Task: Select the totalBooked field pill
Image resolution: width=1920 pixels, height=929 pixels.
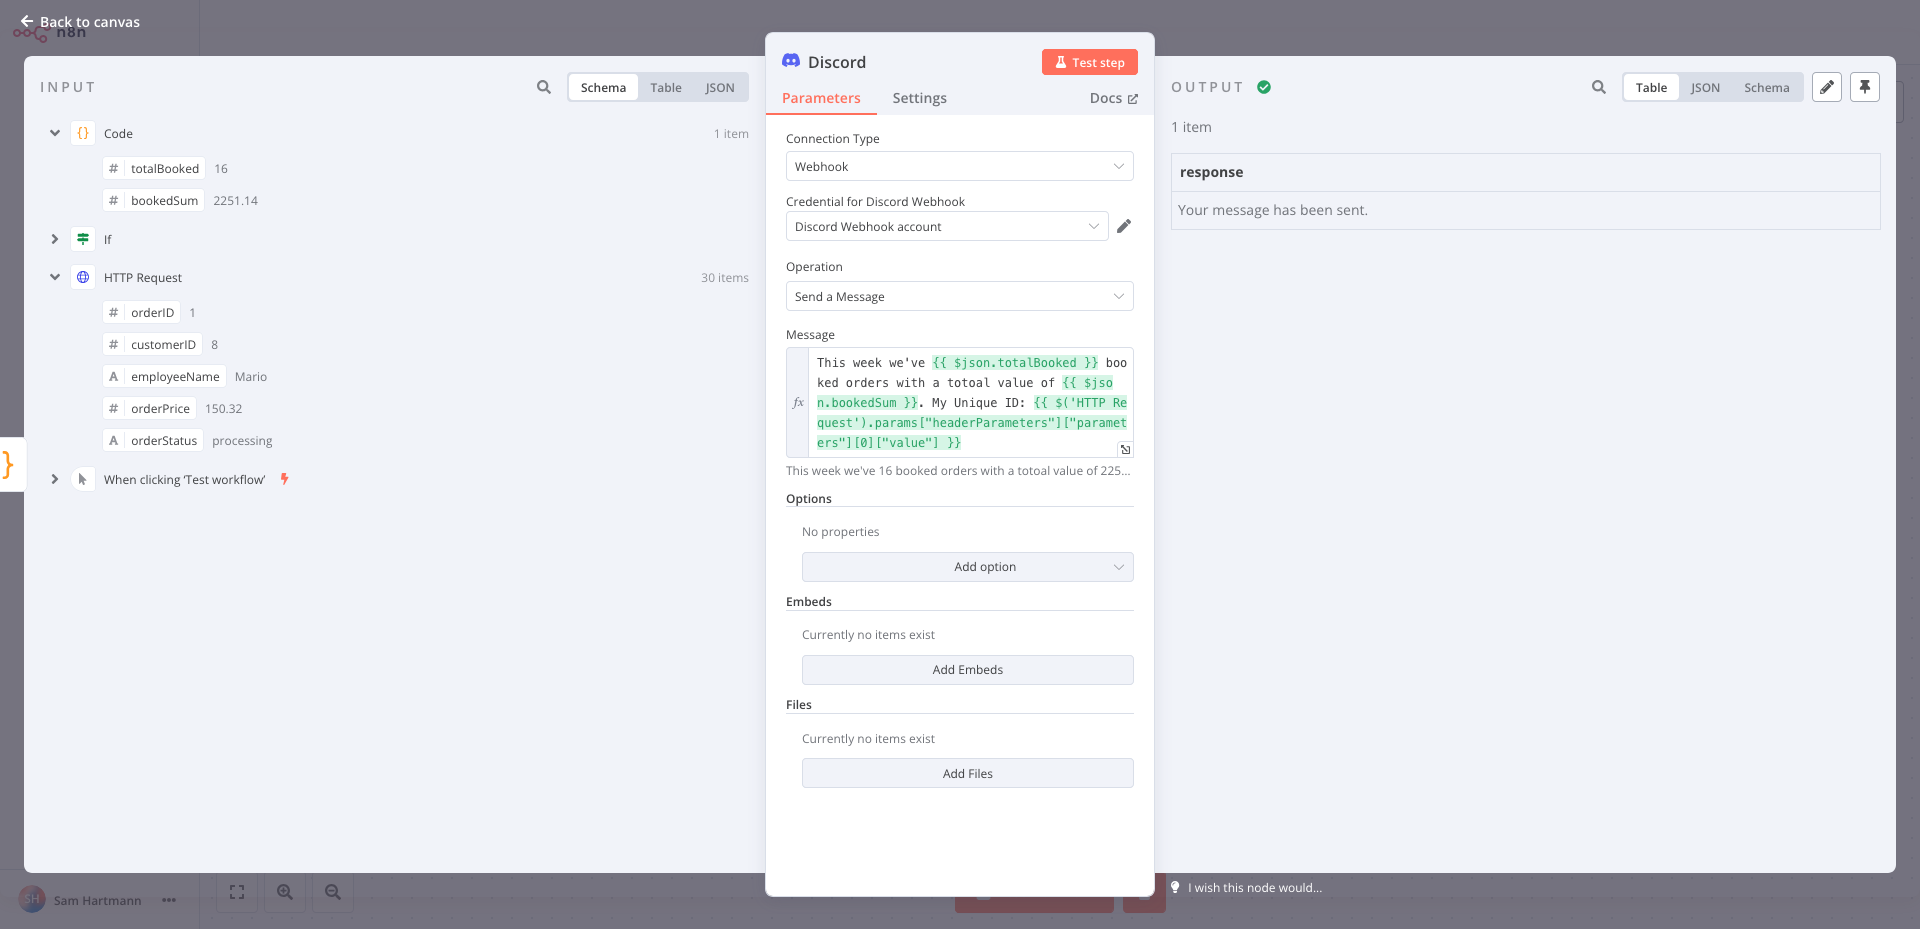Action: pyautogui.click(x=154, y=168)
